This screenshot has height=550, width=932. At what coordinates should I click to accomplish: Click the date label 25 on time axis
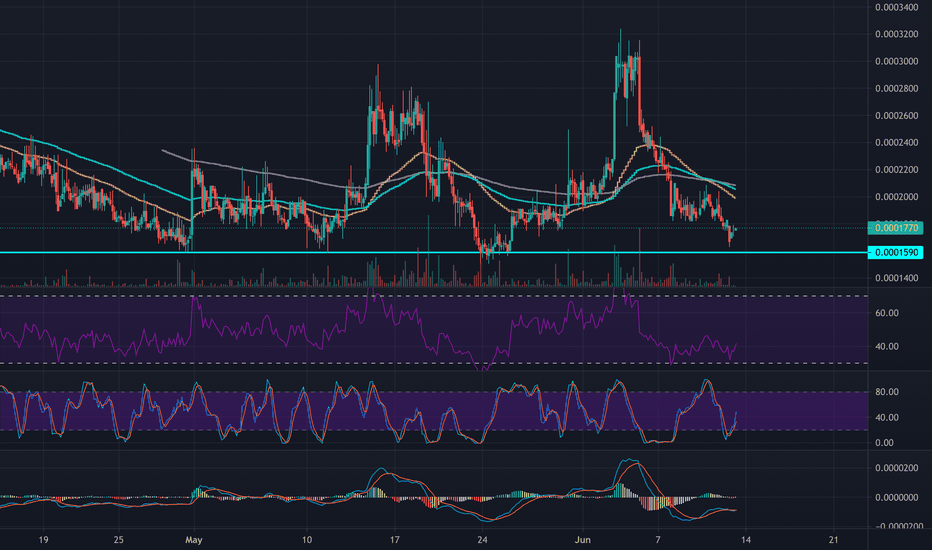point(118,540)
